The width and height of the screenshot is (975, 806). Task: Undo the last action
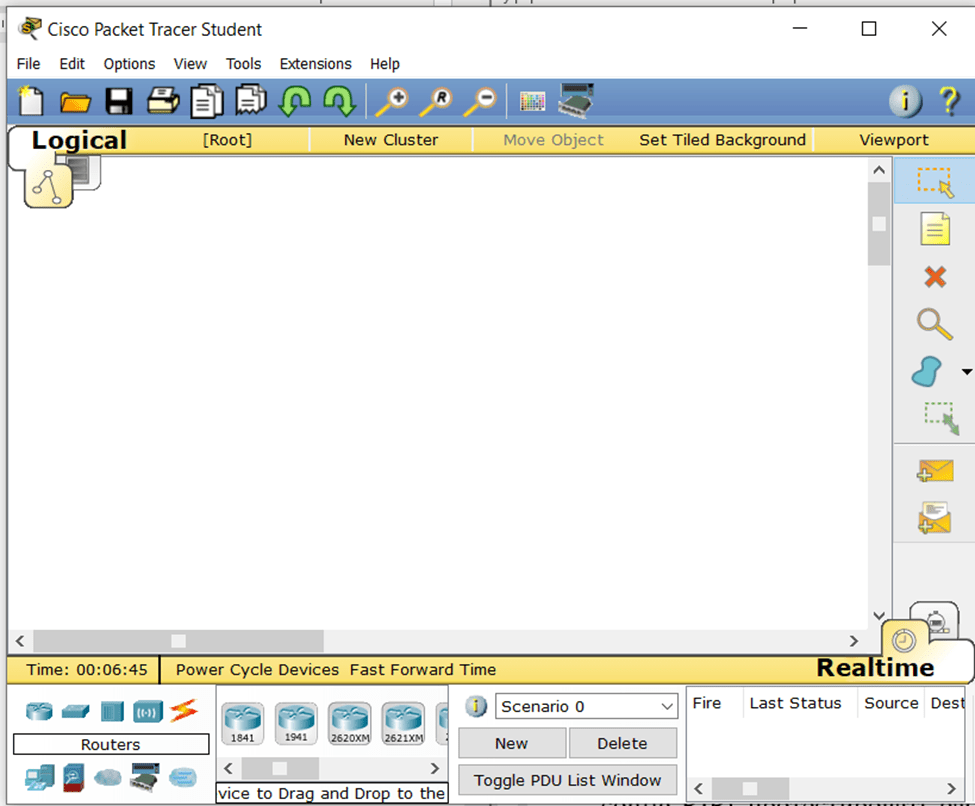pos(295,101)
